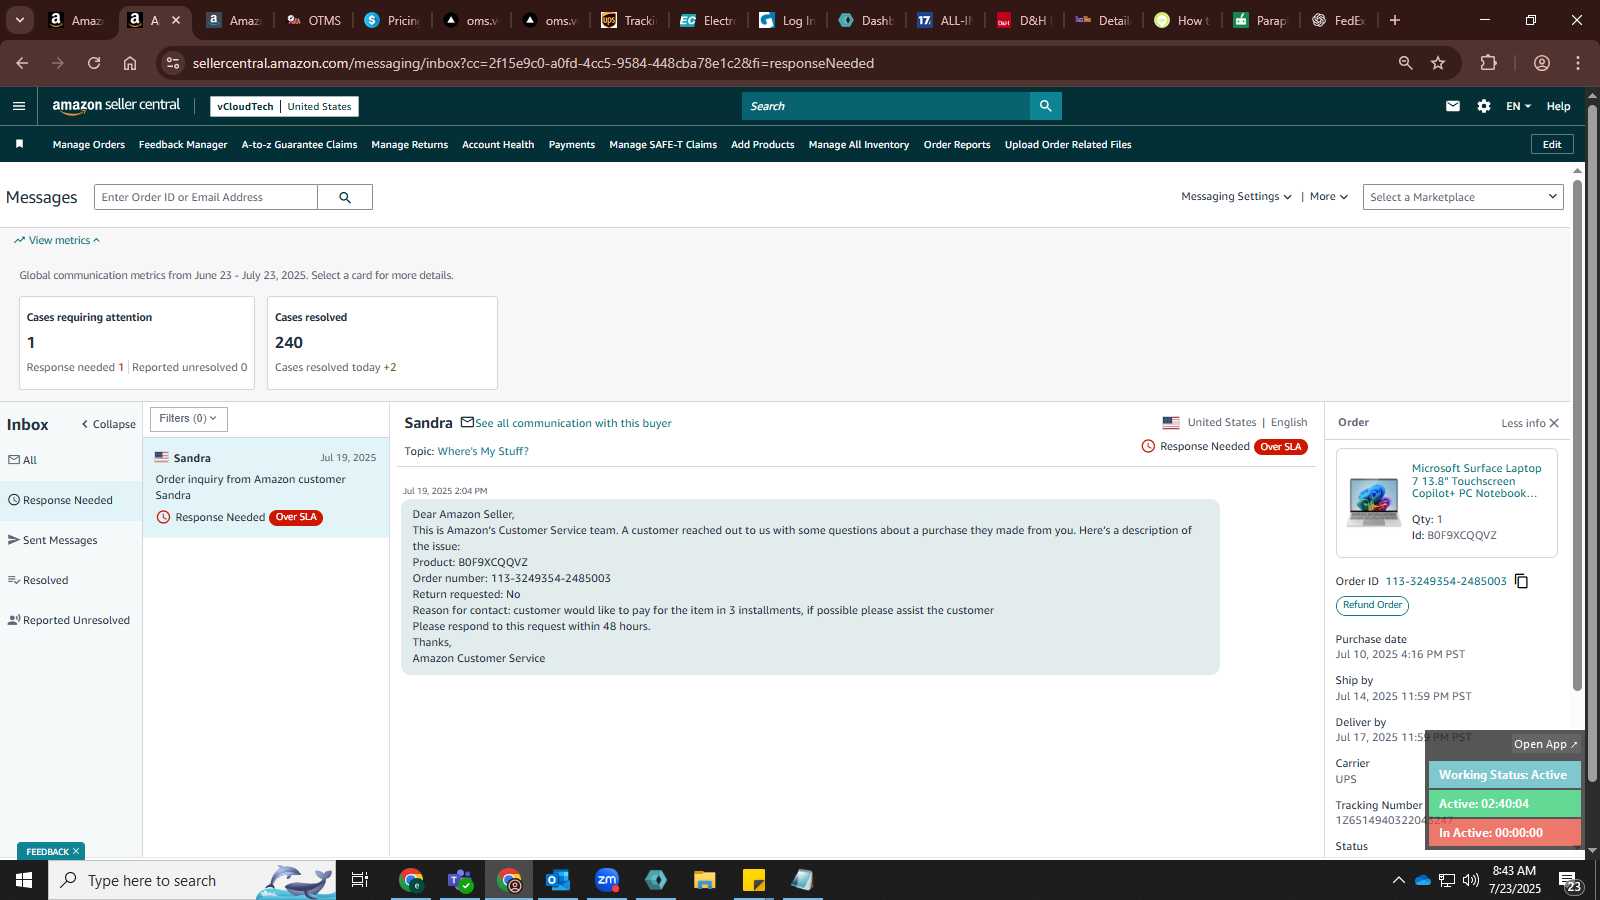Open Microsoft Teams from taskbar

(x=460, y=880)
